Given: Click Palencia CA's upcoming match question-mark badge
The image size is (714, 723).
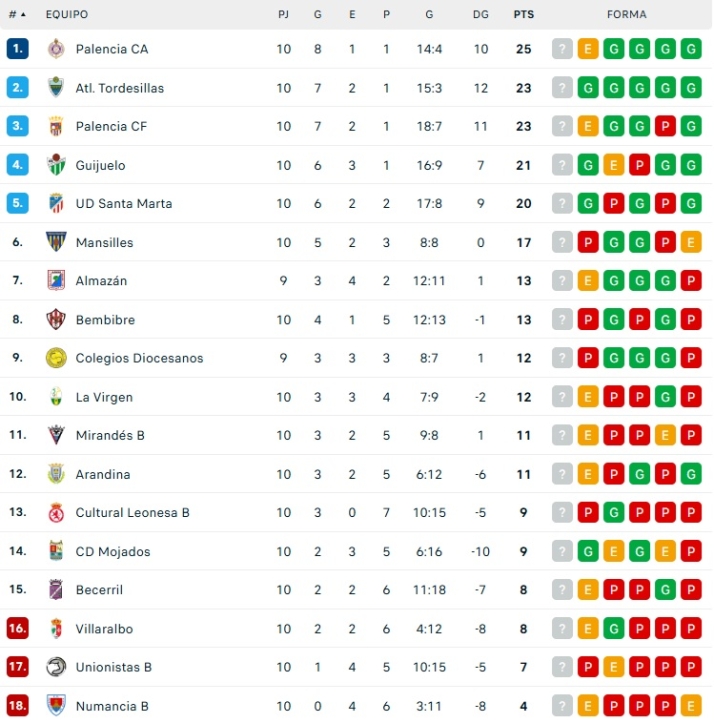Looking at the screenshot, I should point(563,49).
